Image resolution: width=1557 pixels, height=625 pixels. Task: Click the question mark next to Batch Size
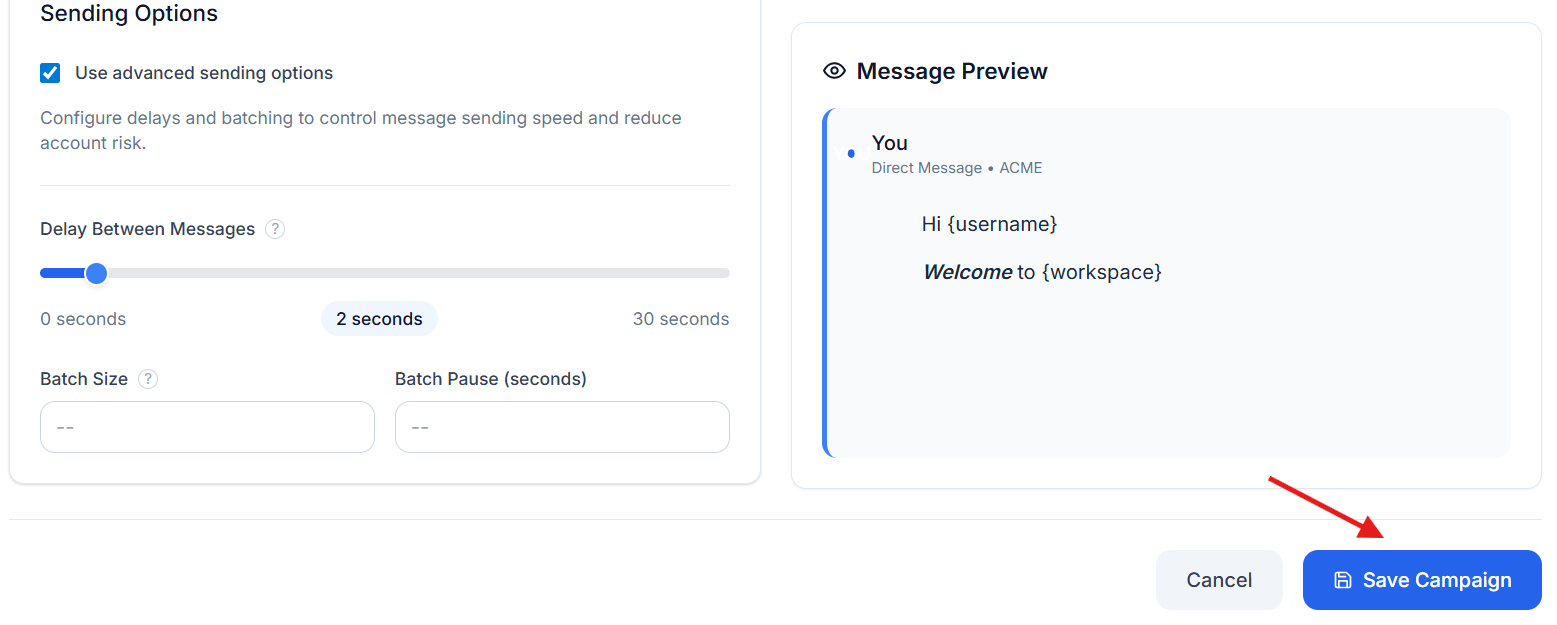(148, 379)
